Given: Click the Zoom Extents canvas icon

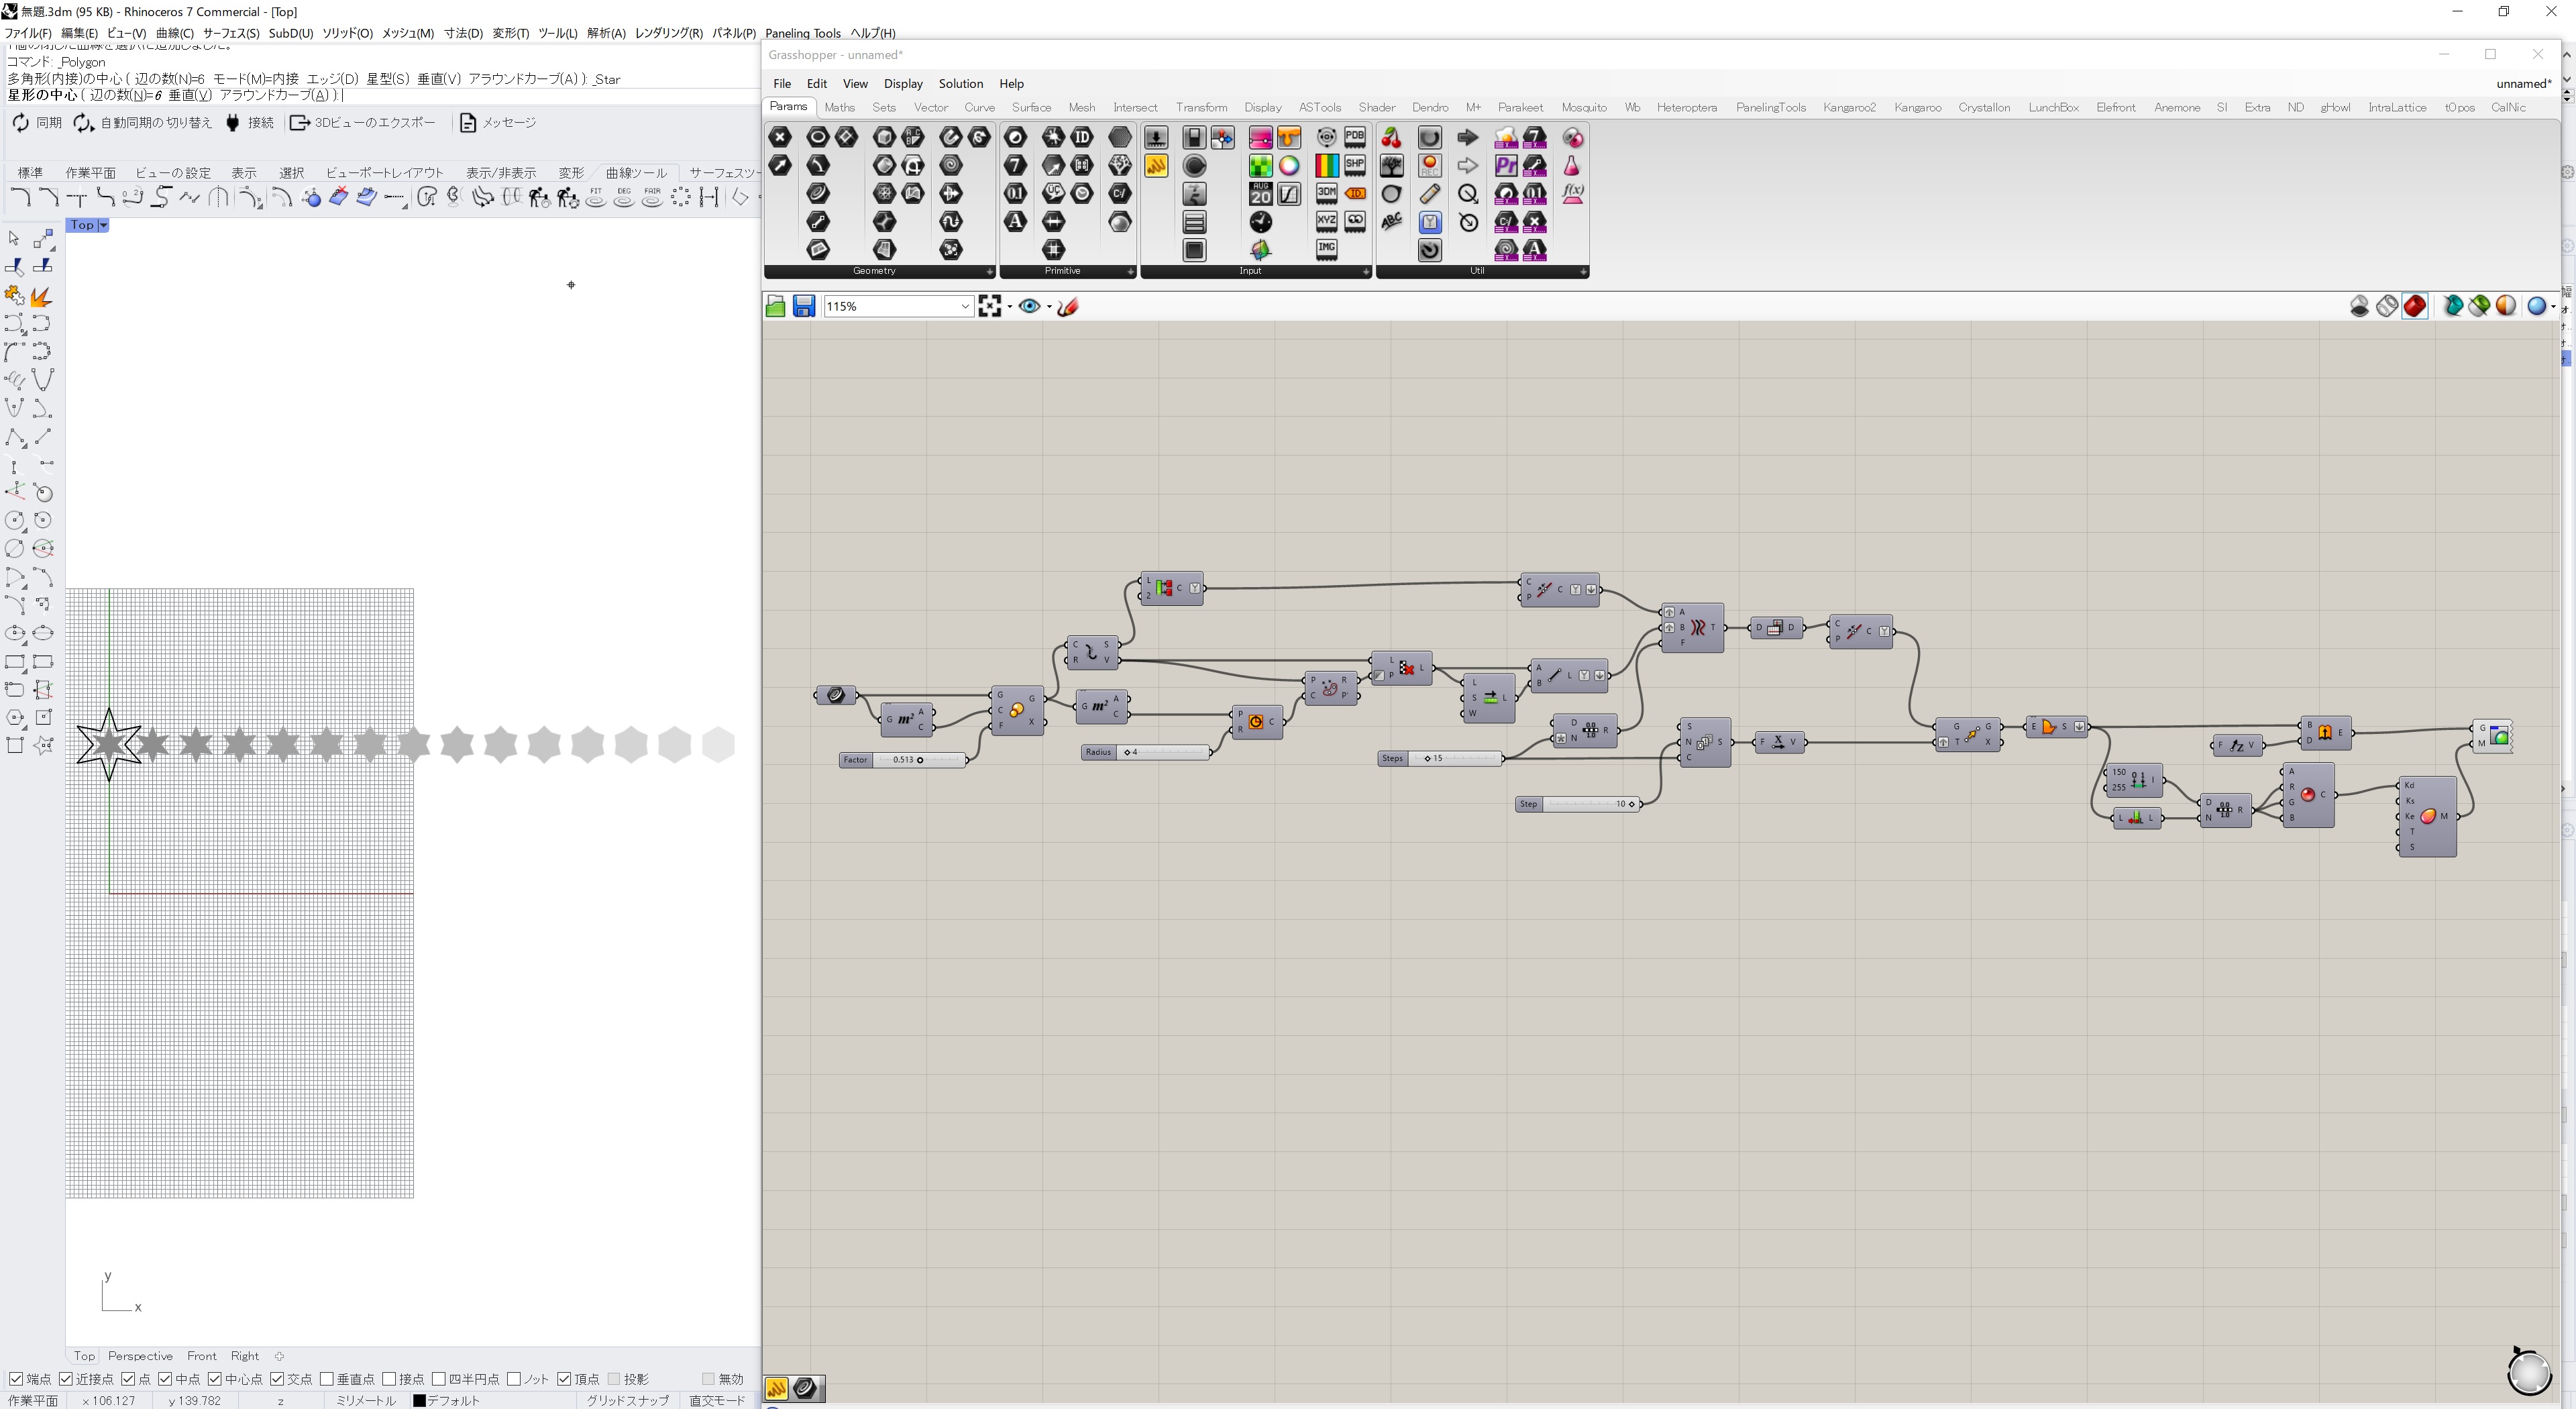Looking at the screenshot, I should coord(990,306).
